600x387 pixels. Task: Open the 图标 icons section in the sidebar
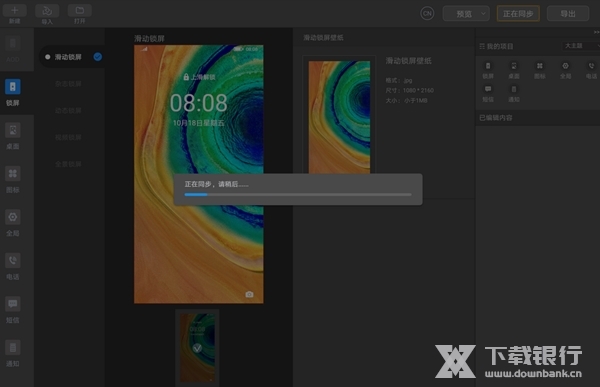click(13, 180)
